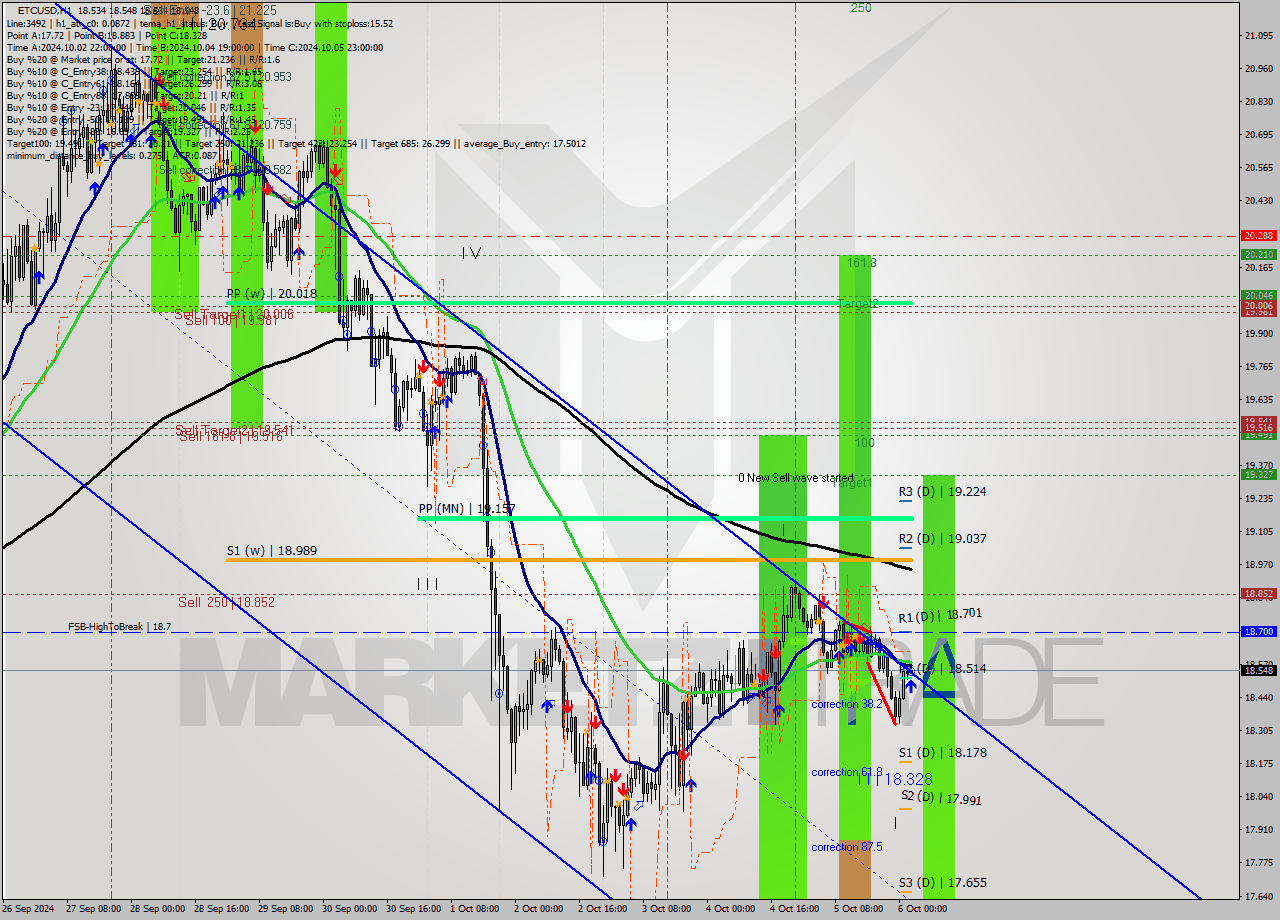Select the correction 38.2 label
The height and width of the screenshot is (920, 1280).
(847, 705)
